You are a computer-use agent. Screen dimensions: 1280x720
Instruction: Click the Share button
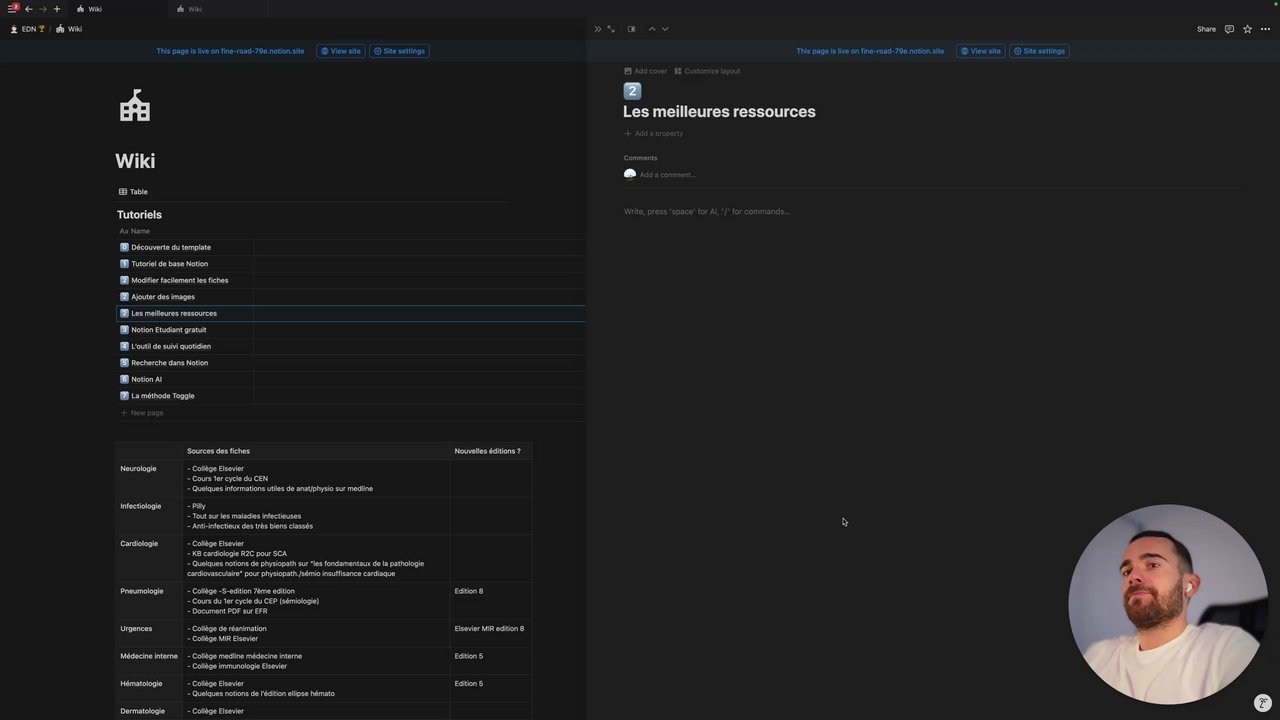(x=1206, y=29)
